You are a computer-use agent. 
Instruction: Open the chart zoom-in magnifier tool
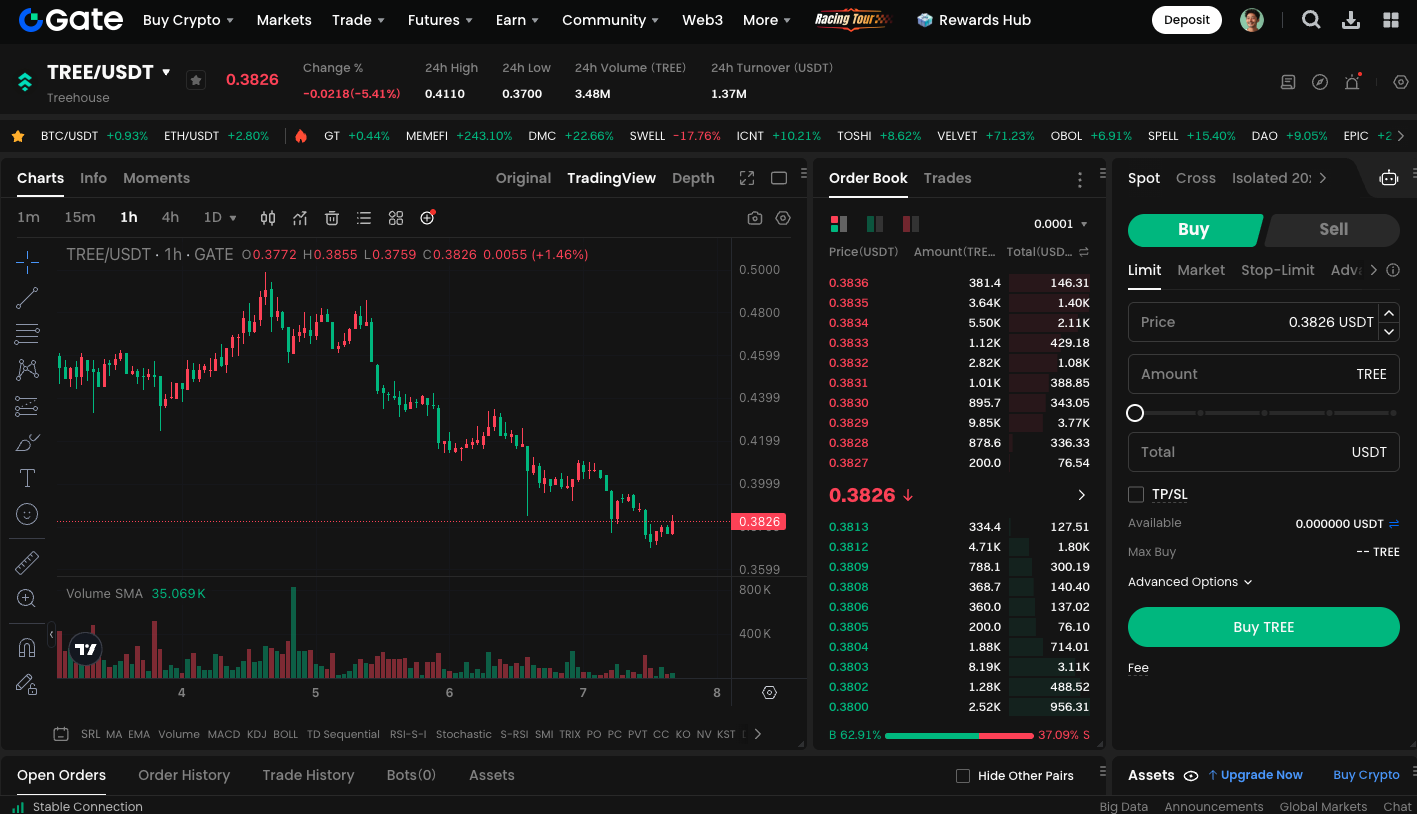click(27, 599)
